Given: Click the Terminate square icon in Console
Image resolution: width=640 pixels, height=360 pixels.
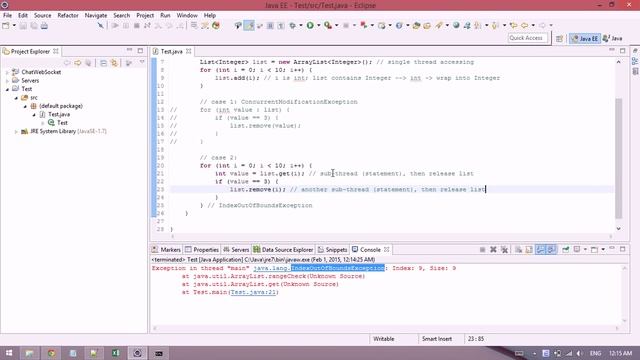Looking at the screenshot, I should coord(482,249).
